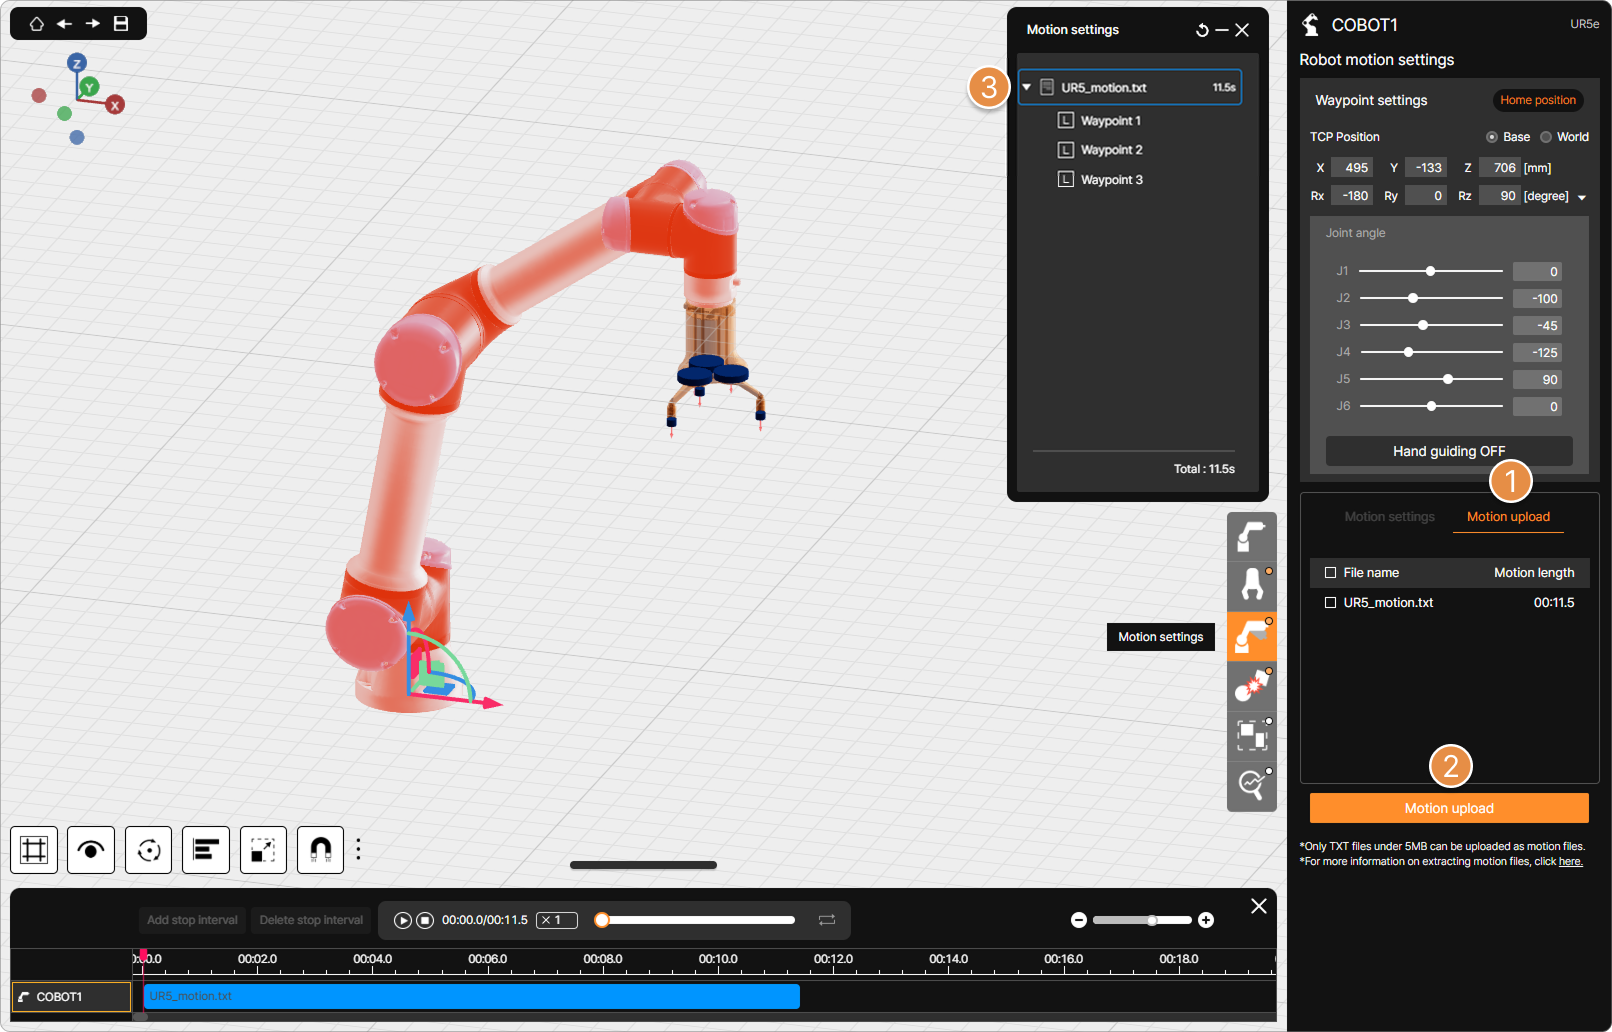Click the Home position button
Viewport: 1612px width, 1032px height.
coord(1538,100)
